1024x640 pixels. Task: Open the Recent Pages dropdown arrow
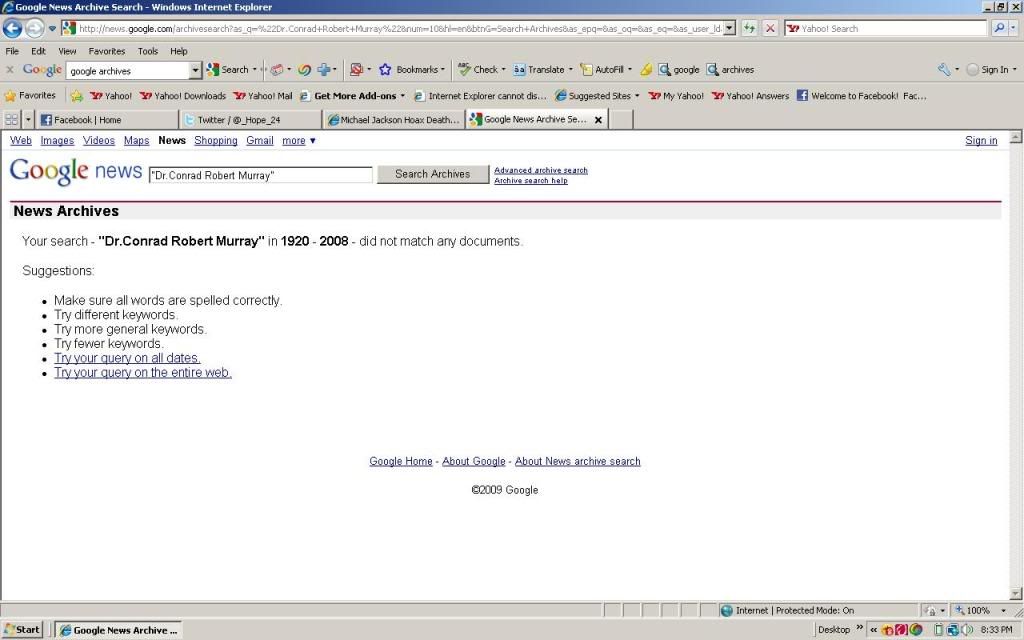click(52, 28)
